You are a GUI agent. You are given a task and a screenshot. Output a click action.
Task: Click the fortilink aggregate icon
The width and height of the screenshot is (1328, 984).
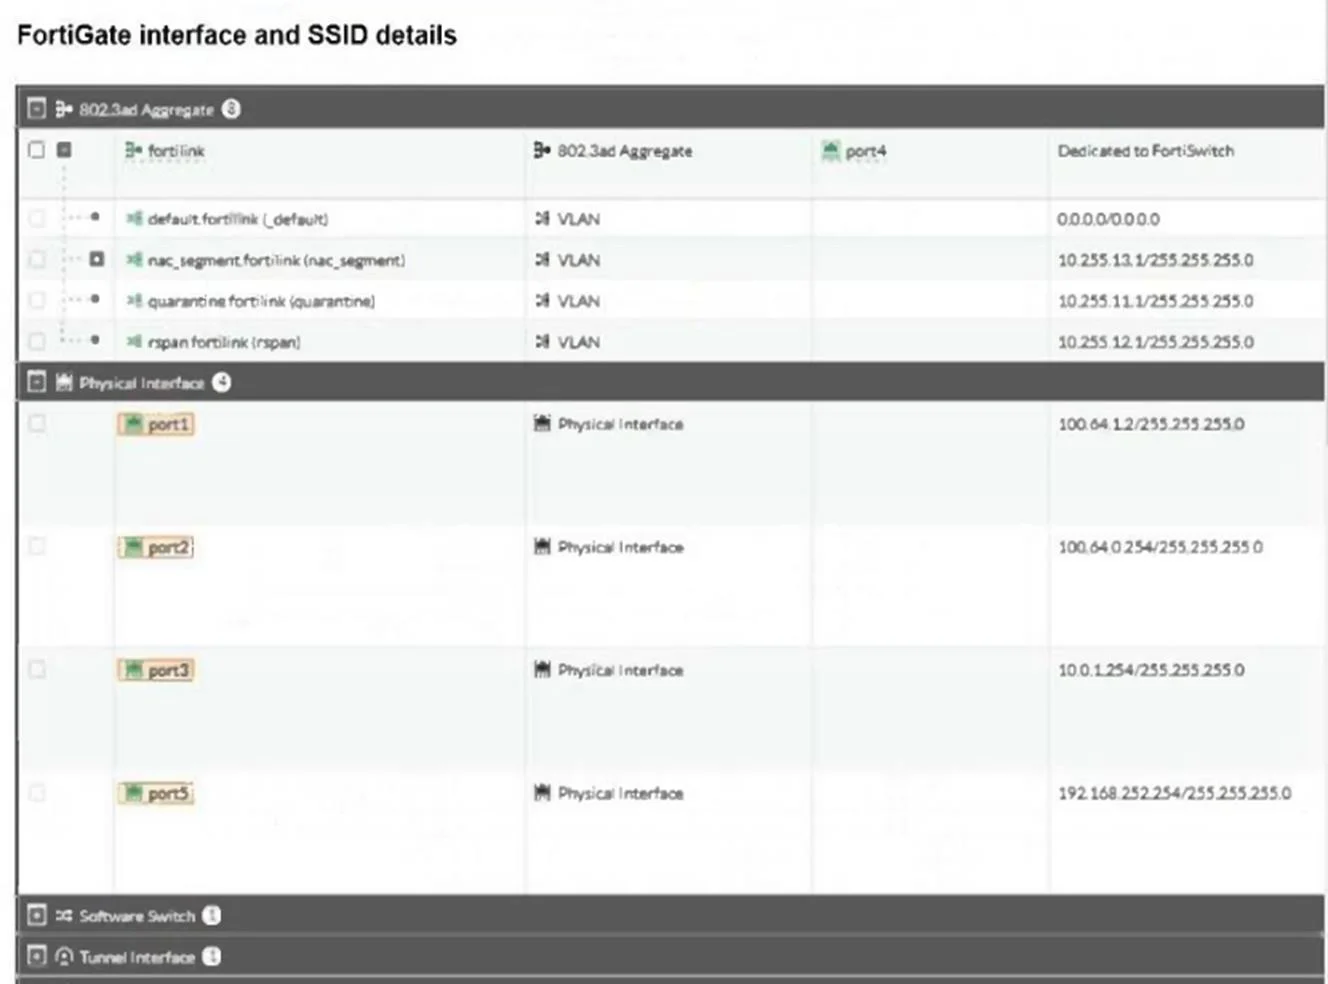133,150
